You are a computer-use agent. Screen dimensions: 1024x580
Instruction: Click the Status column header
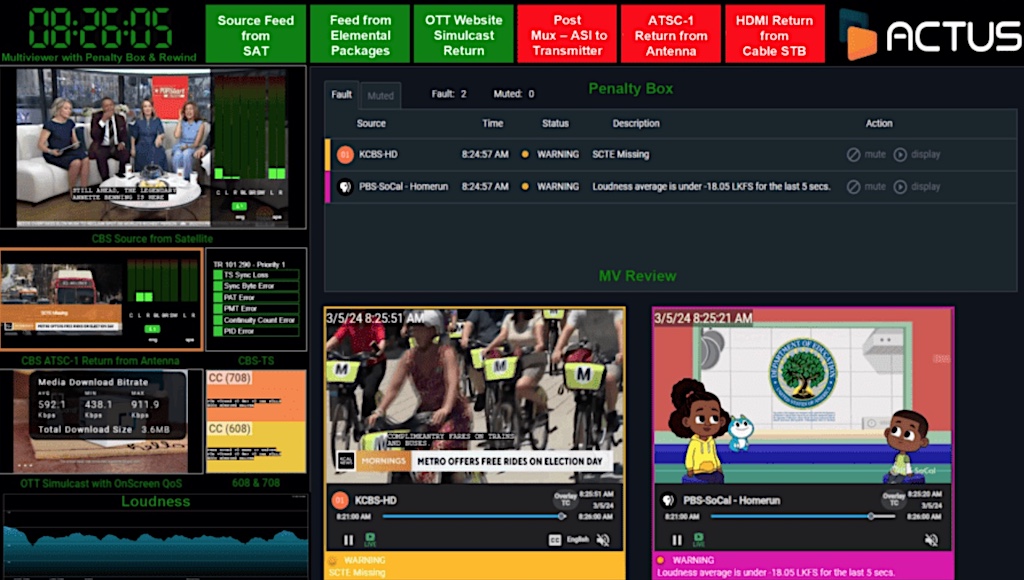[555, 123]
